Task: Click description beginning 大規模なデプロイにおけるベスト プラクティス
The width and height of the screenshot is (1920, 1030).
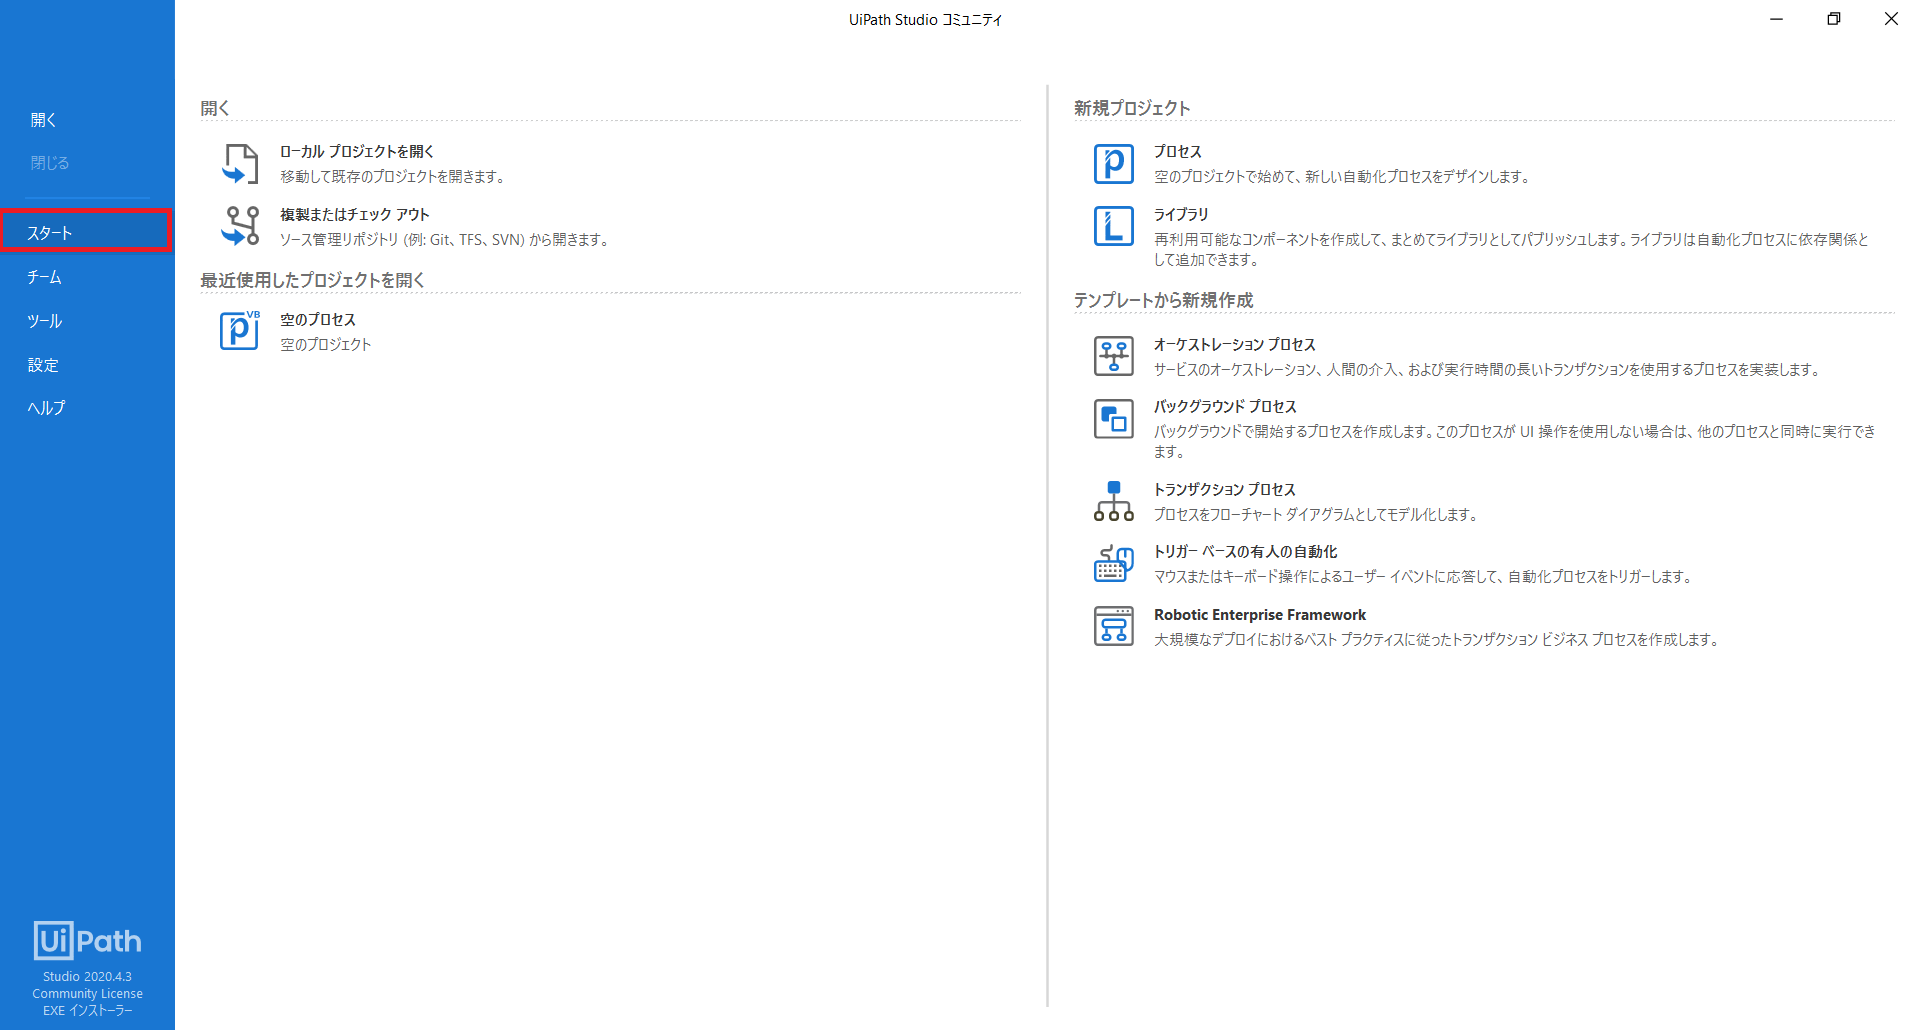Action: coord(1439,640)
